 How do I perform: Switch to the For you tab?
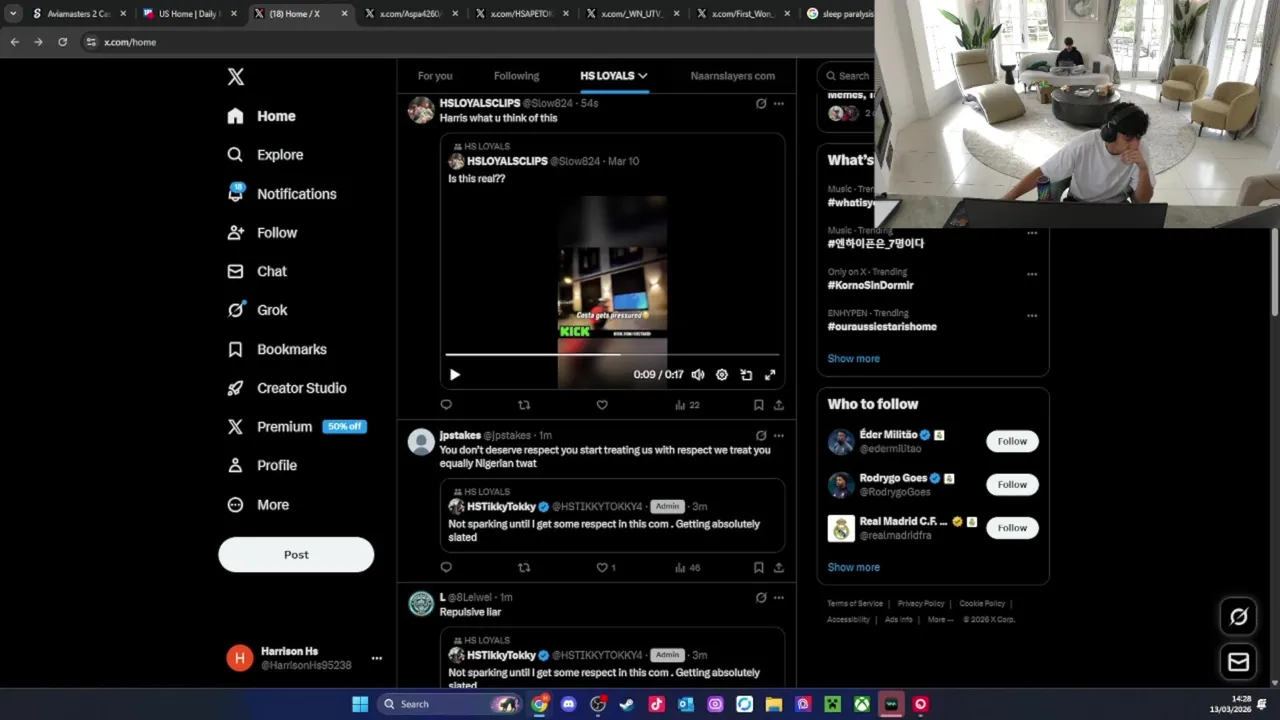[x=435, y=76]
